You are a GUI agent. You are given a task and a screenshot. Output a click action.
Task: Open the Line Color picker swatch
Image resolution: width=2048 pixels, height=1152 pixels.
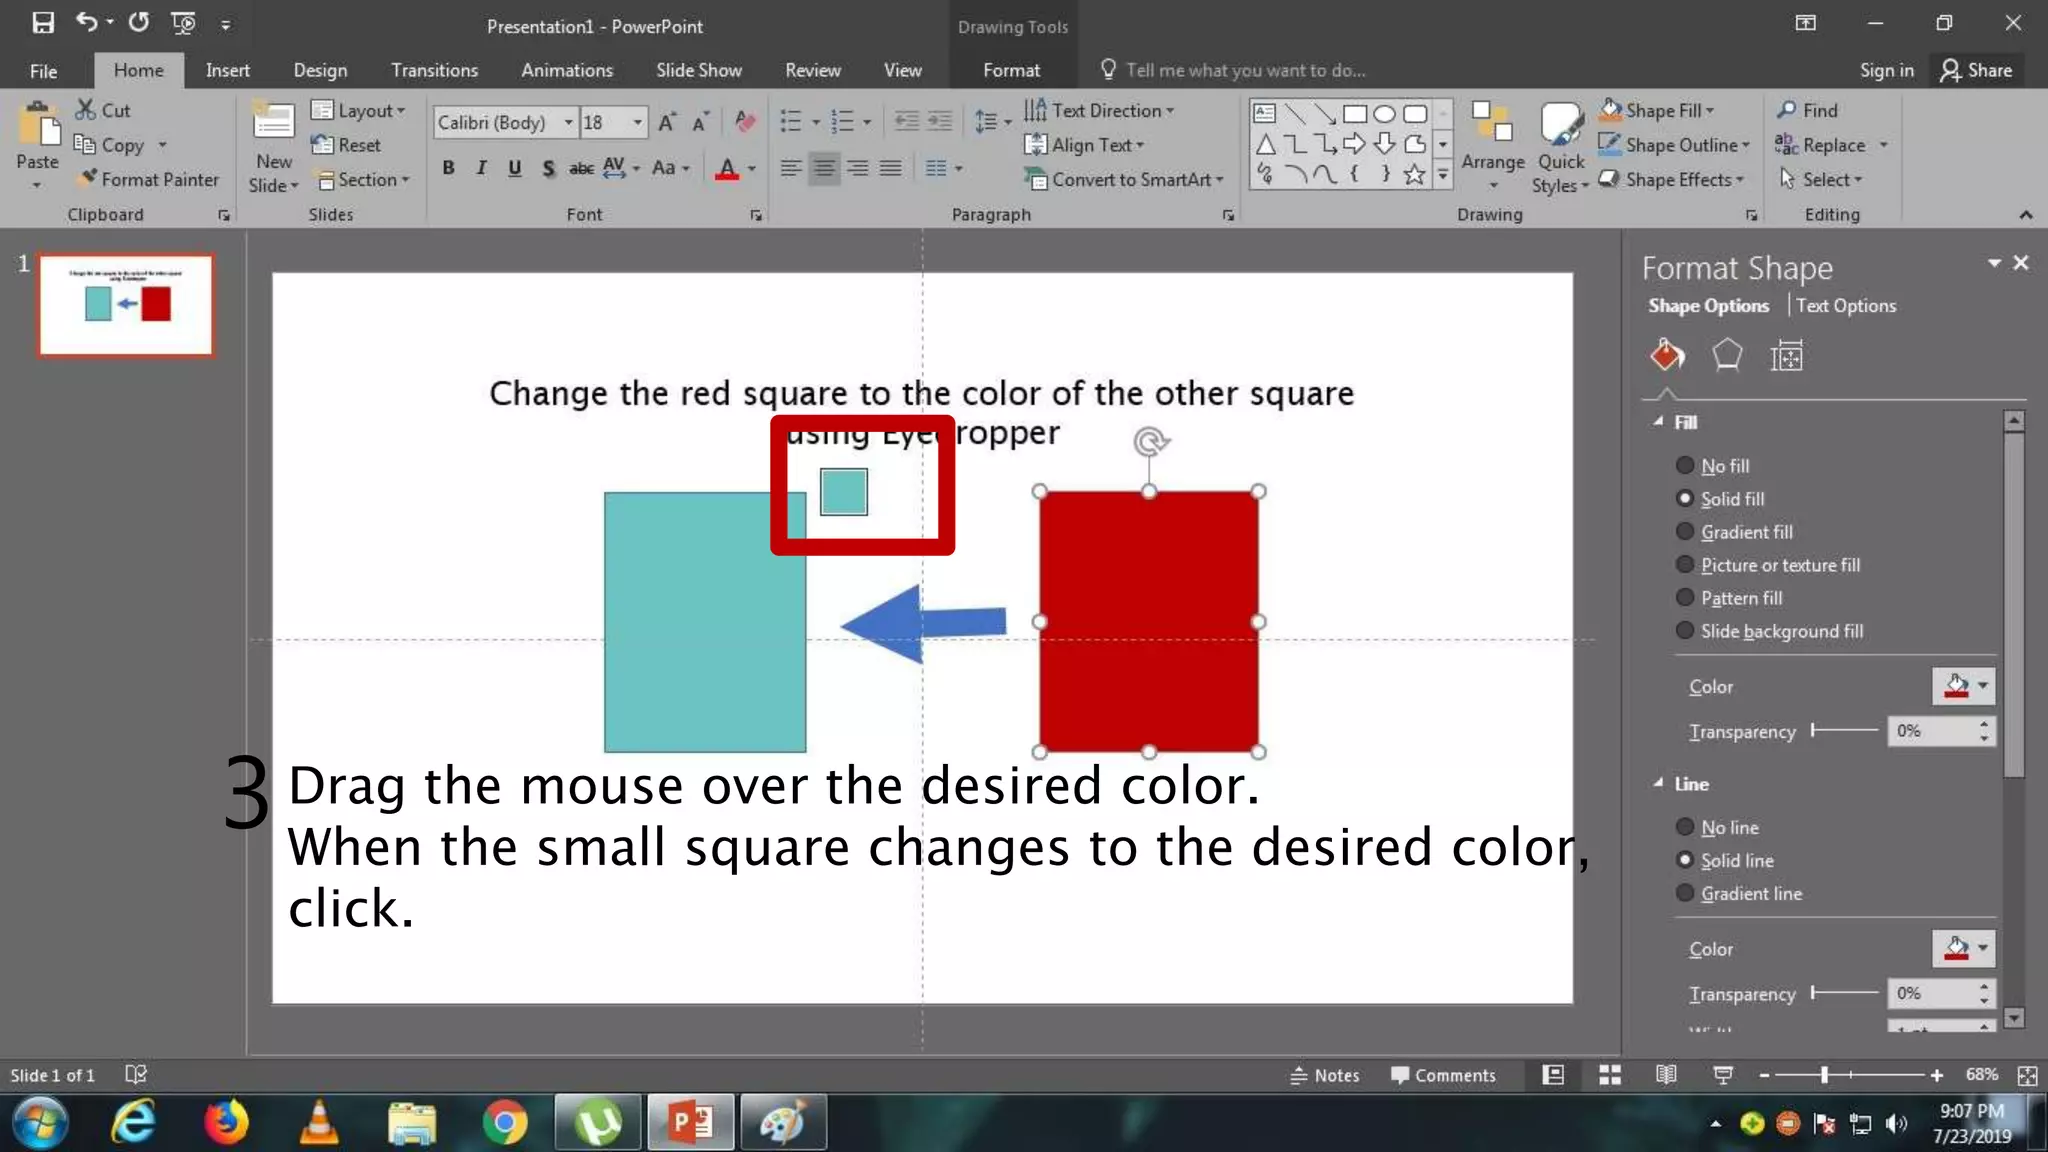tap(1963, 948)
